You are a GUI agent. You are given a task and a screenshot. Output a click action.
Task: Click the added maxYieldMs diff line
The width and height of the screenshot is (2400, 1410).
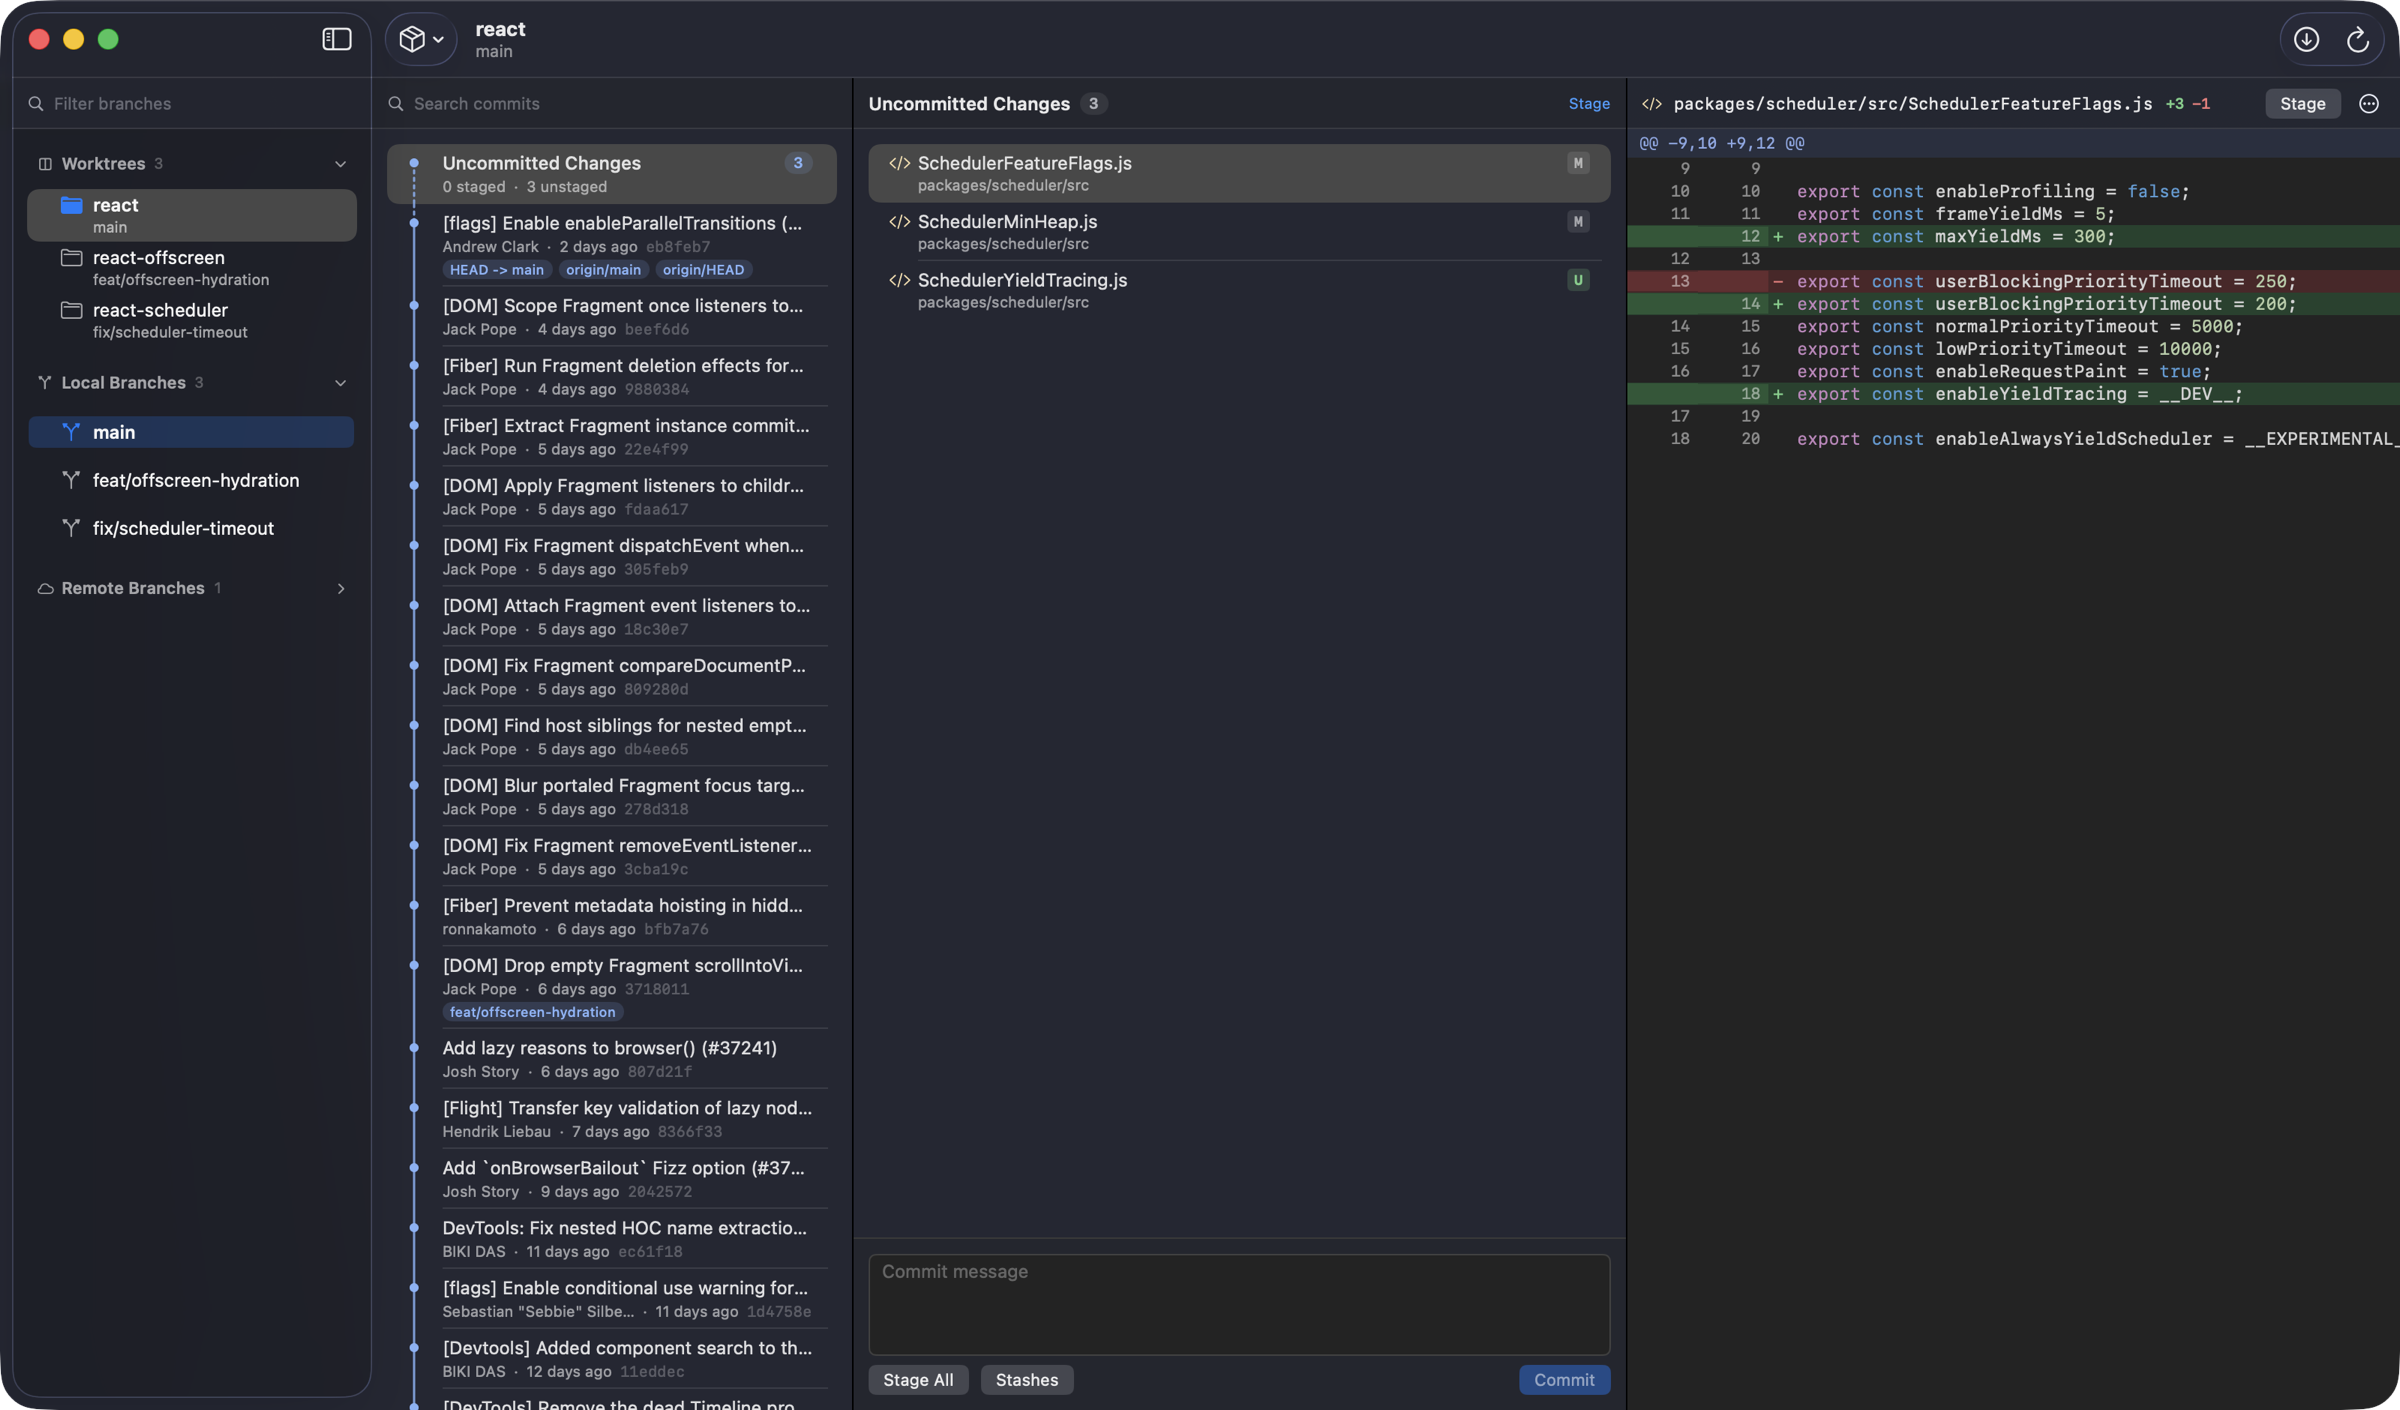[x=2013, y=237]
